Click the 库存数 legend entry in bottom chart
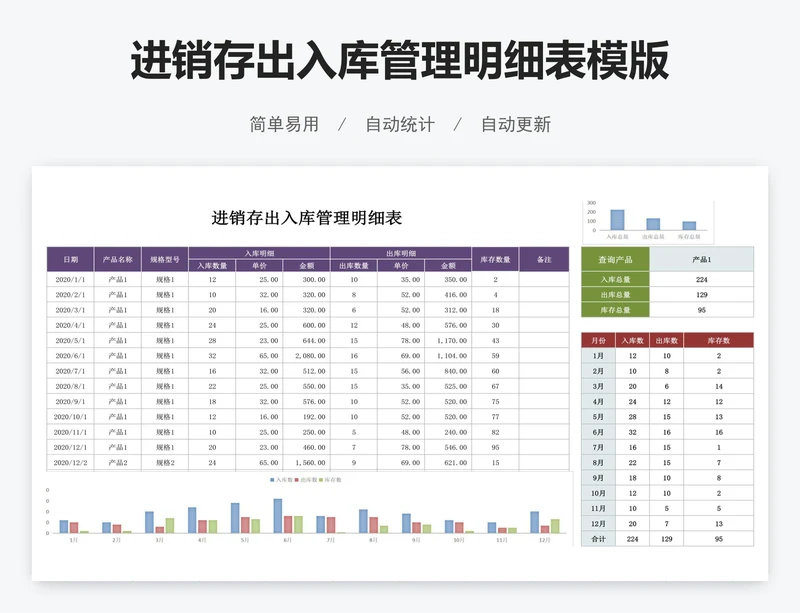 tap(331, 480)
